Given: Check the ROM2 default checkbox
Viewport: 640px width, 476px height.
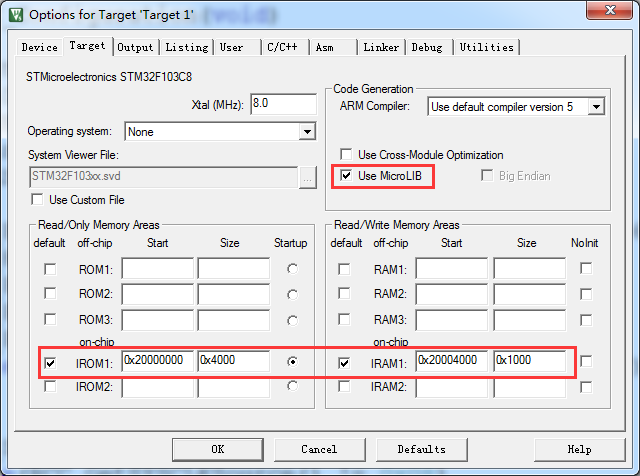Looking at the screenshot, I should pyautogui.click(x=50, y=293).
